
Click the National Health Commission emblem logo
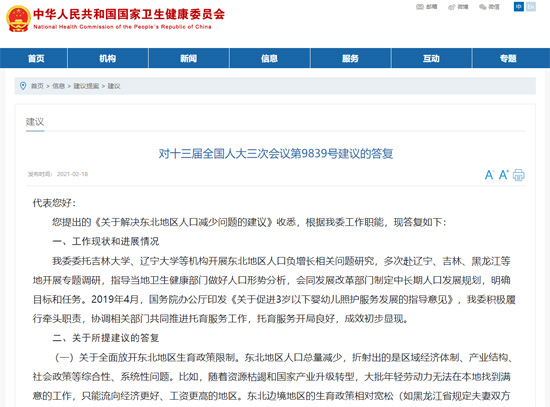coord(18,19)
